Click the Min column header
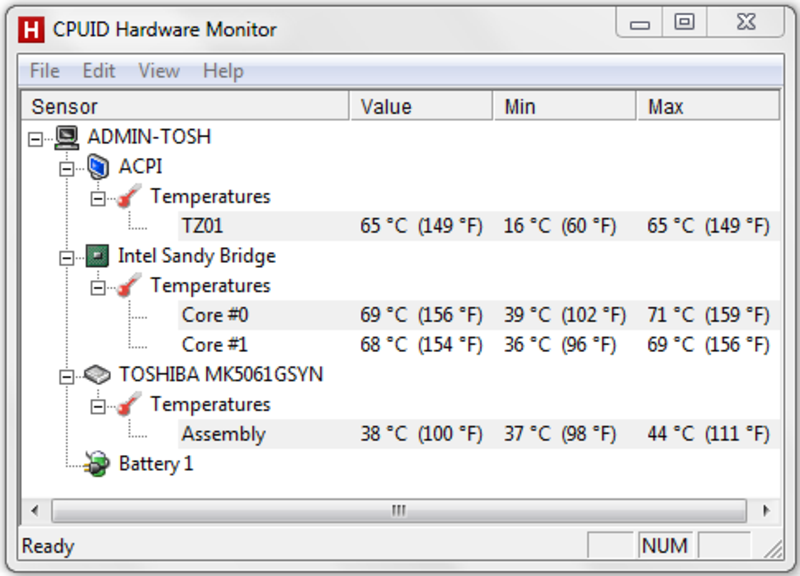The height and width of the screenshot is (576, 800). coord(565,106)
